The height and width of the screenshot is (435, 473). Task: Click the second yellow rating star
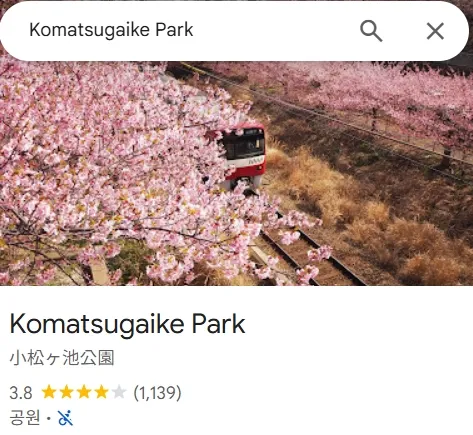coord(66,392)
